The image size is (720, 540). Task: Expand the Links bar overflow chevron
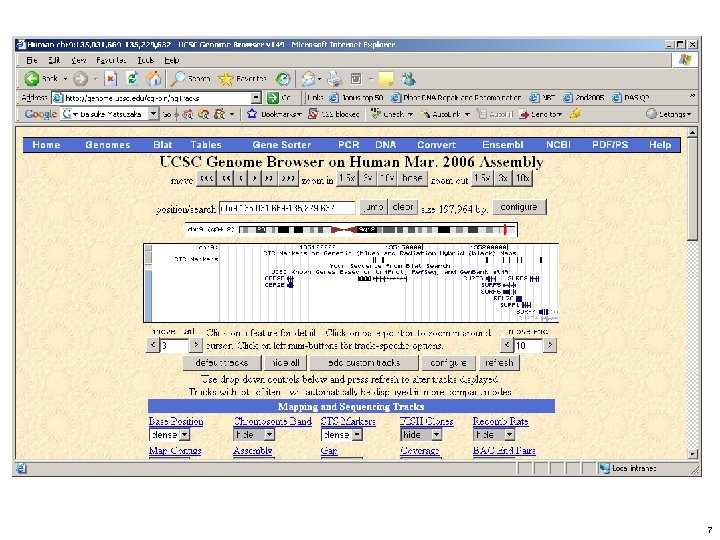(692, 96)
